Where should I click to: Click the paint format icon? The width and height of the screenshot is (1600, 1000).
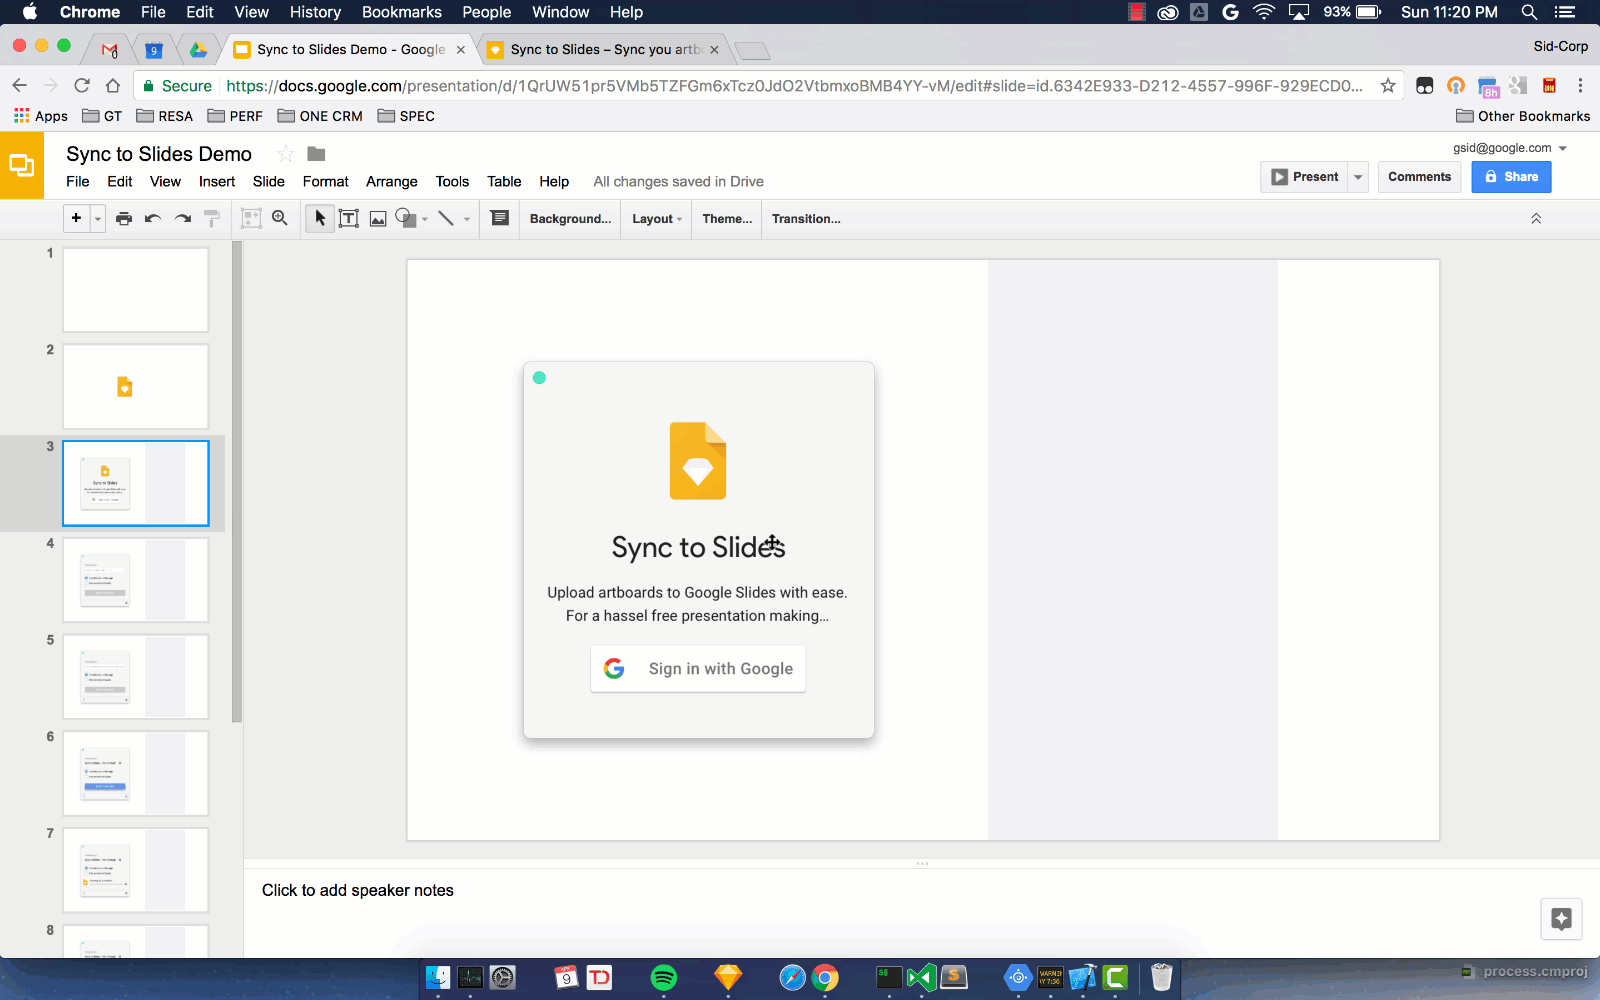[212, 218]
